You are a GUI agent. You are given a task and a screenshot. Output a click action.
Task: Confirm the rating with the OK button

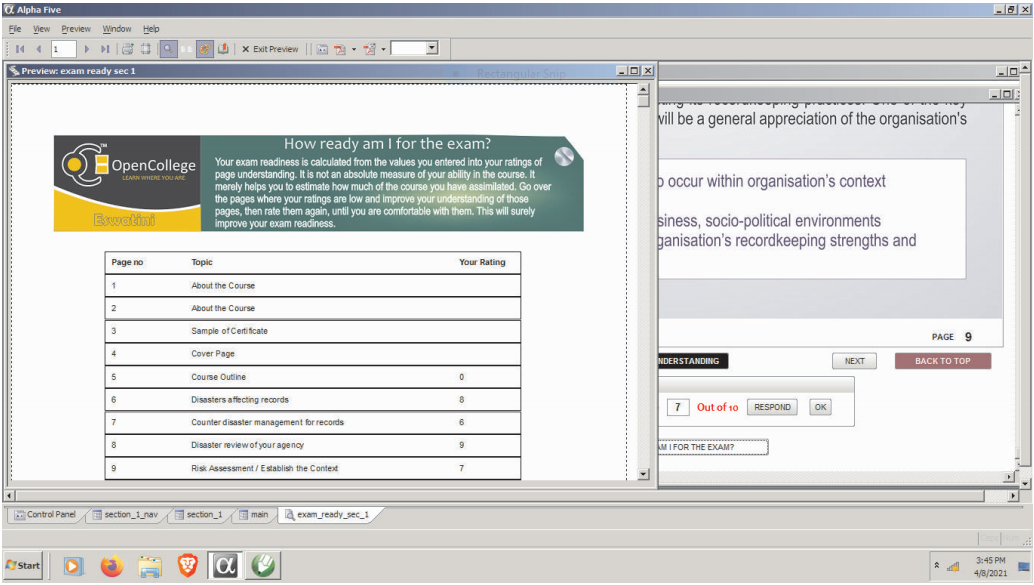pos(819,407)
